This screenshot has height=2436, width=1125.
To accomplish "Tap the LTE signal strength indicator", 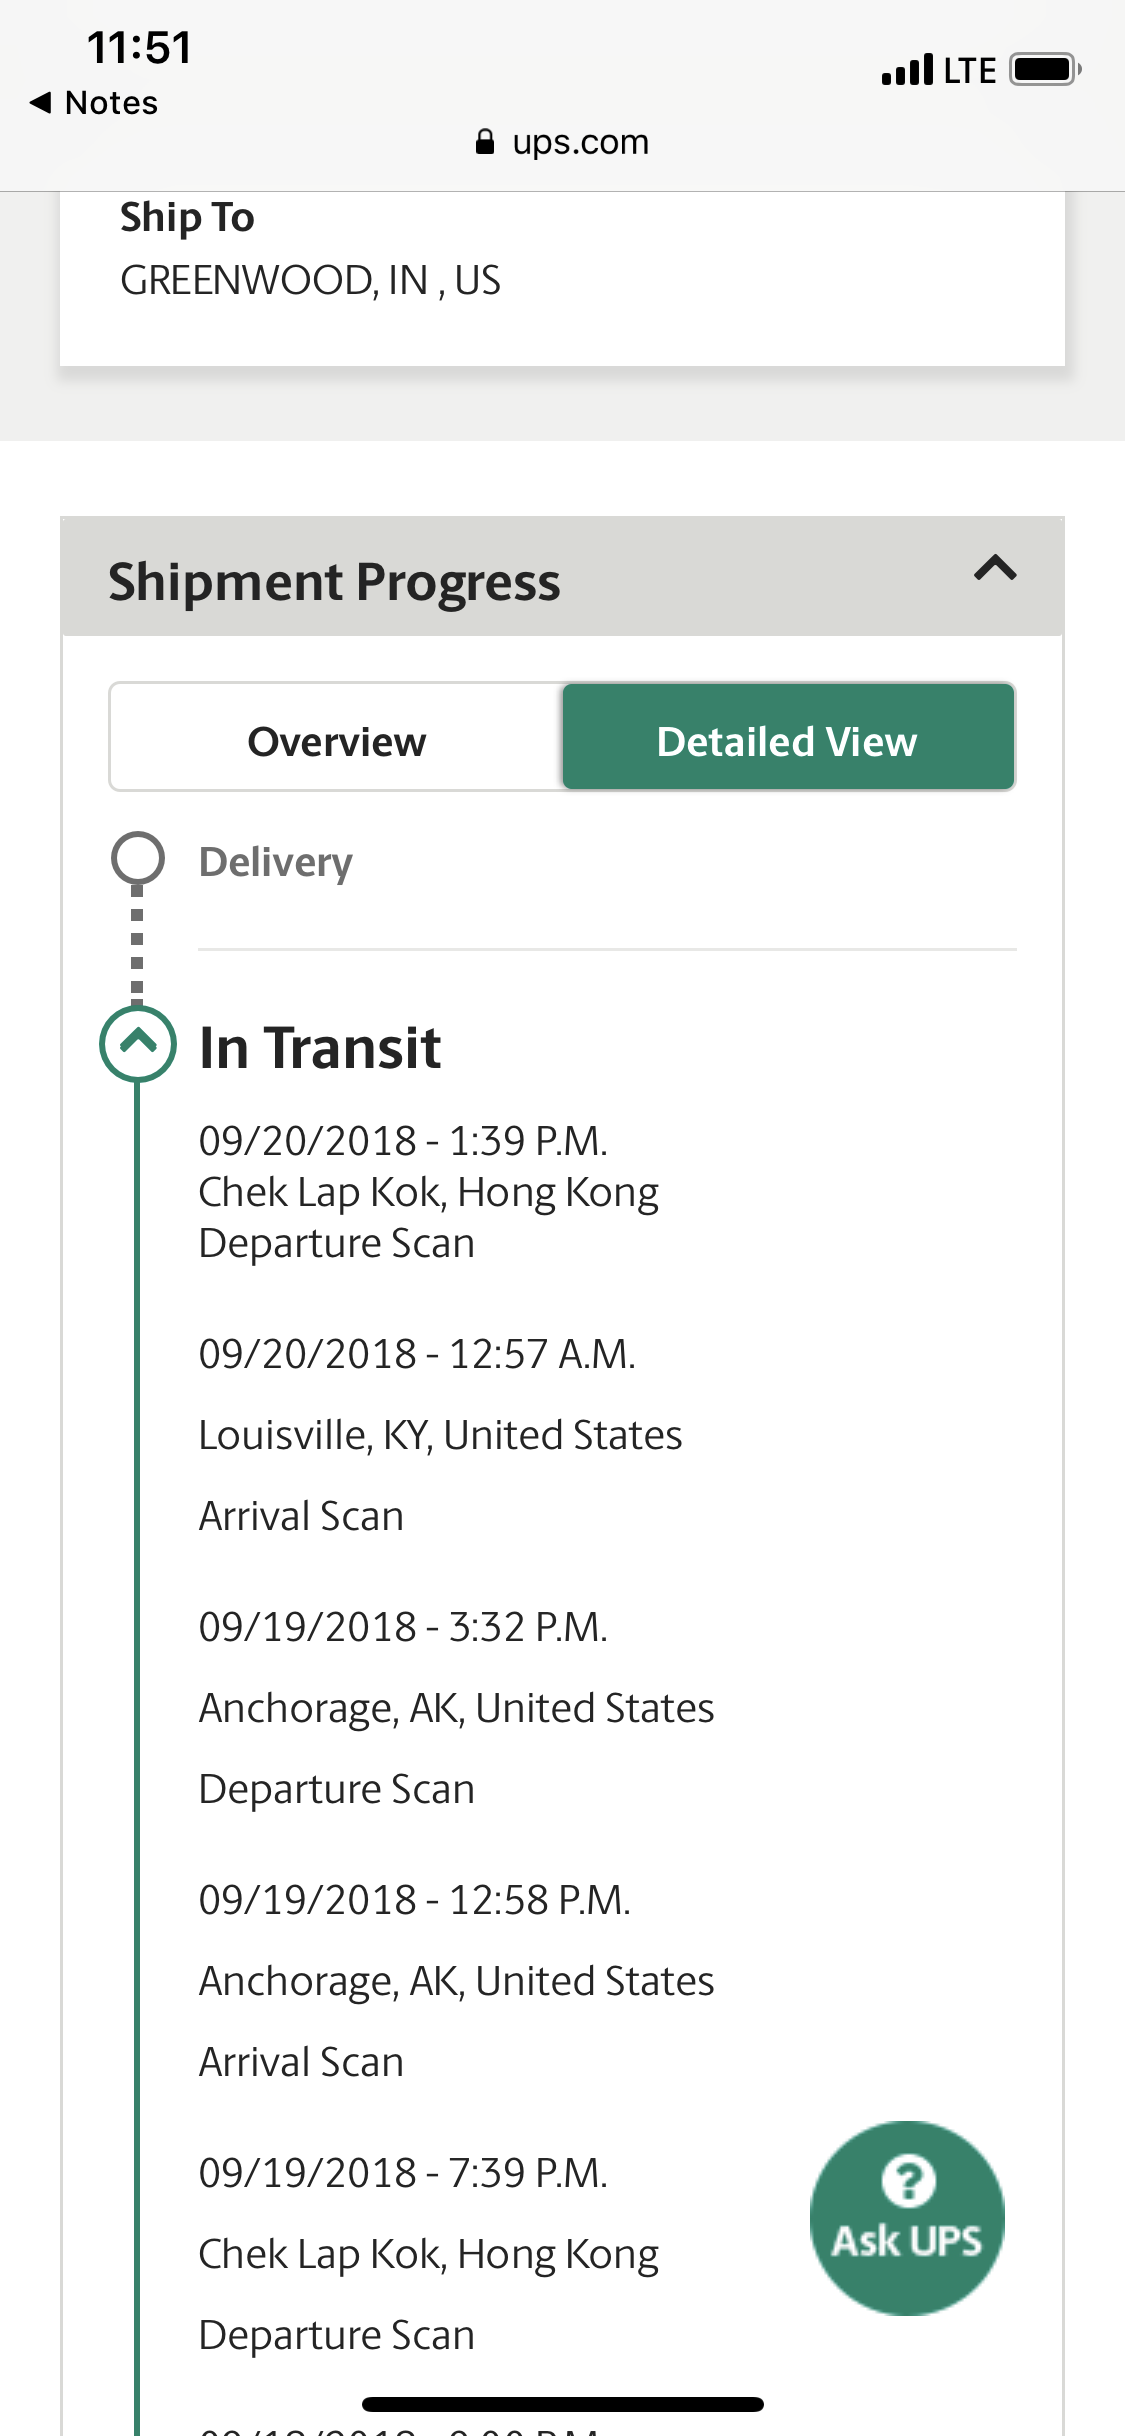I will click(907, 70).
